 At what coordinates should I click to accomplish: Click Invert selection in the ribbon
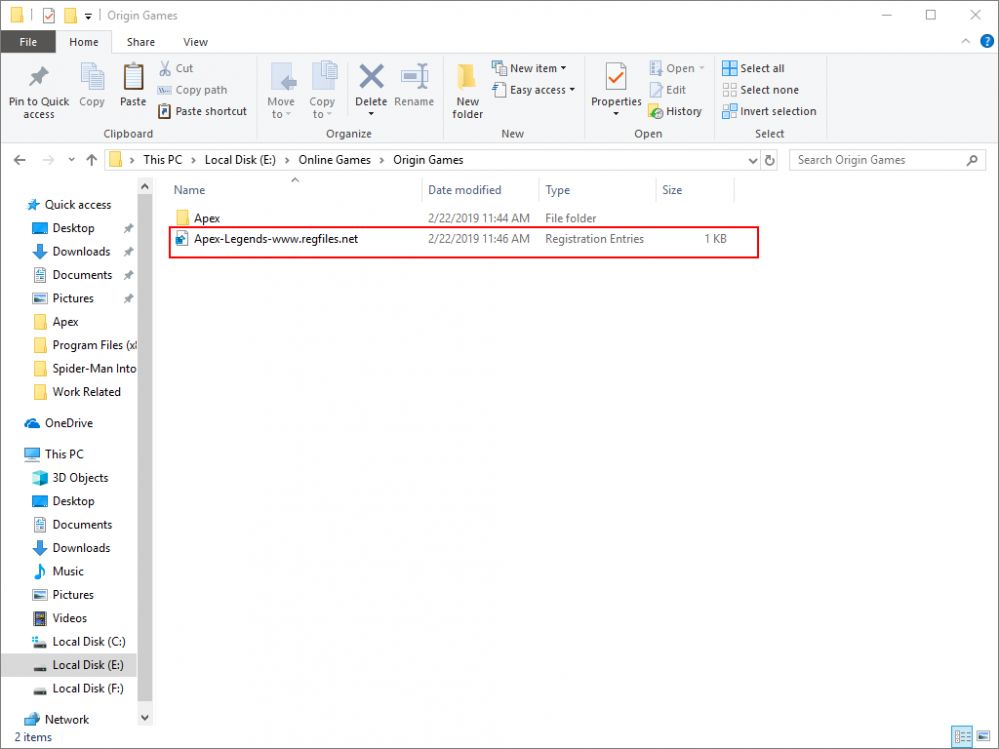769,111
